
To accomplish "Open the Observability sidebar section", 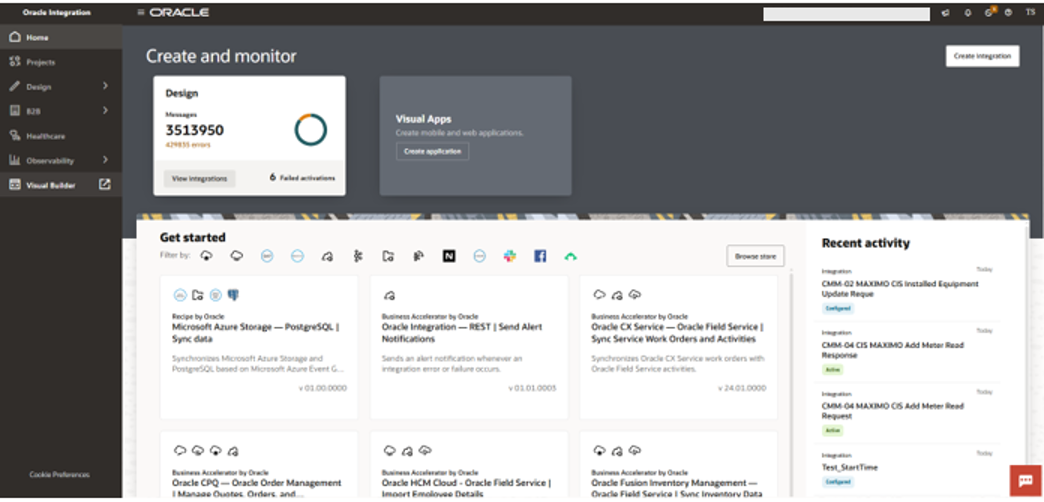I will coord(61,160).
